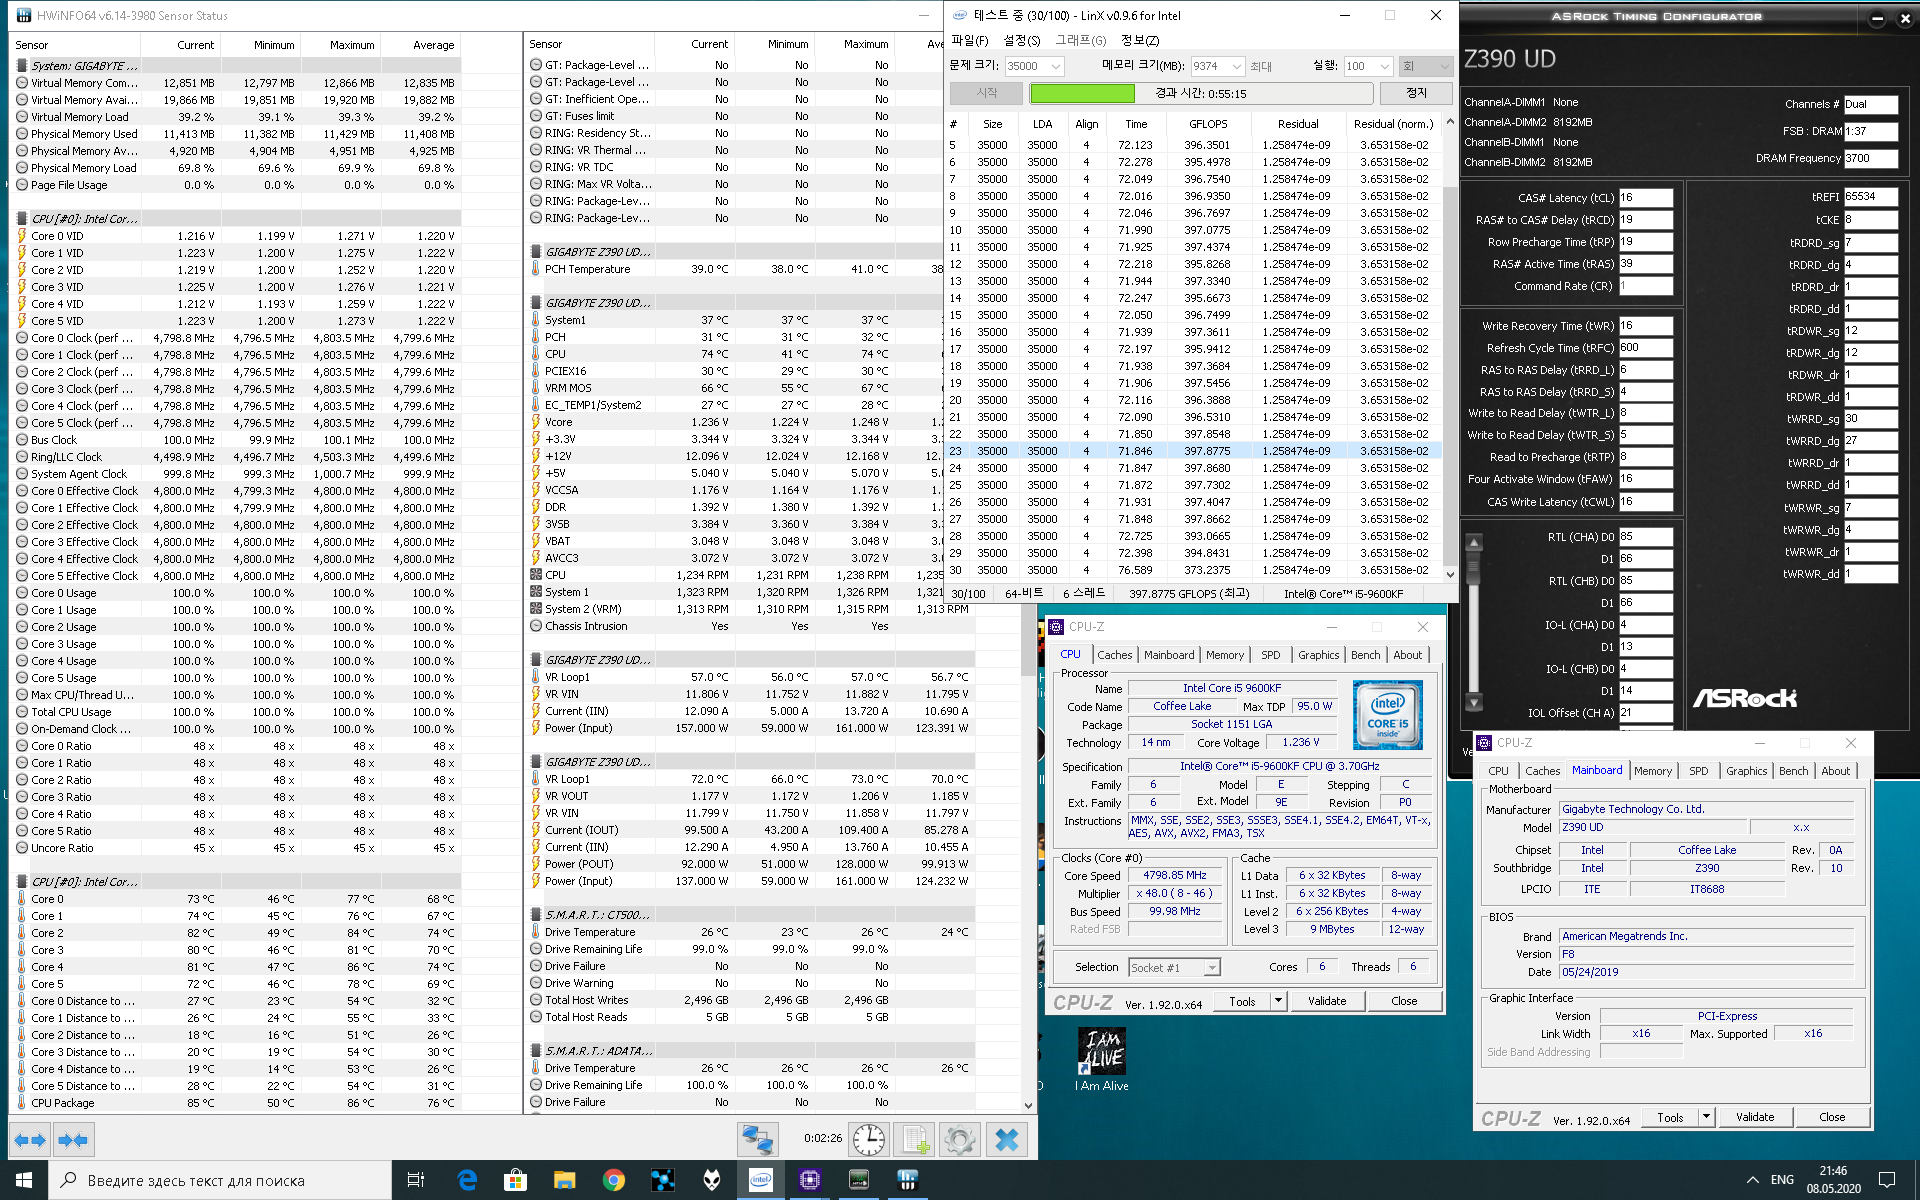
Task: Click HWiNFO expand columns arrows icon
Action: pyautogui.click(x=30, y=1140)
